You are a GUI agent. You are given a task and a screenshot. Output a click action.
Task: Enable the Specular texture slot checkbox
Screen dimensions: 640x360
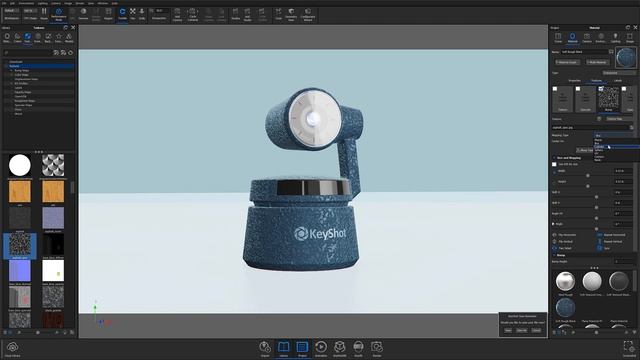[578, 89]
